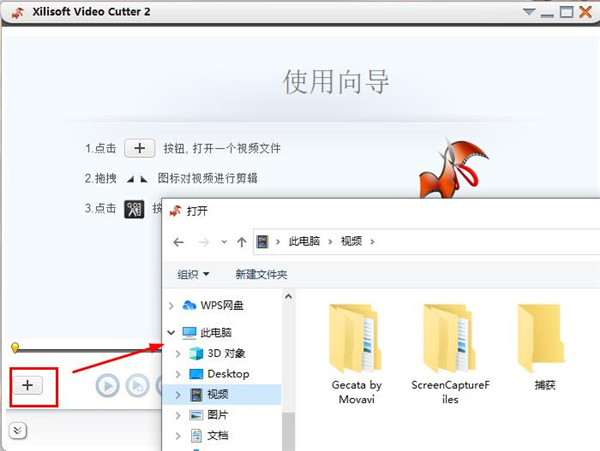Select the Gecata by Movavi folder
The width and height of the screenshot is (600, 451).
tap(356, 354)
